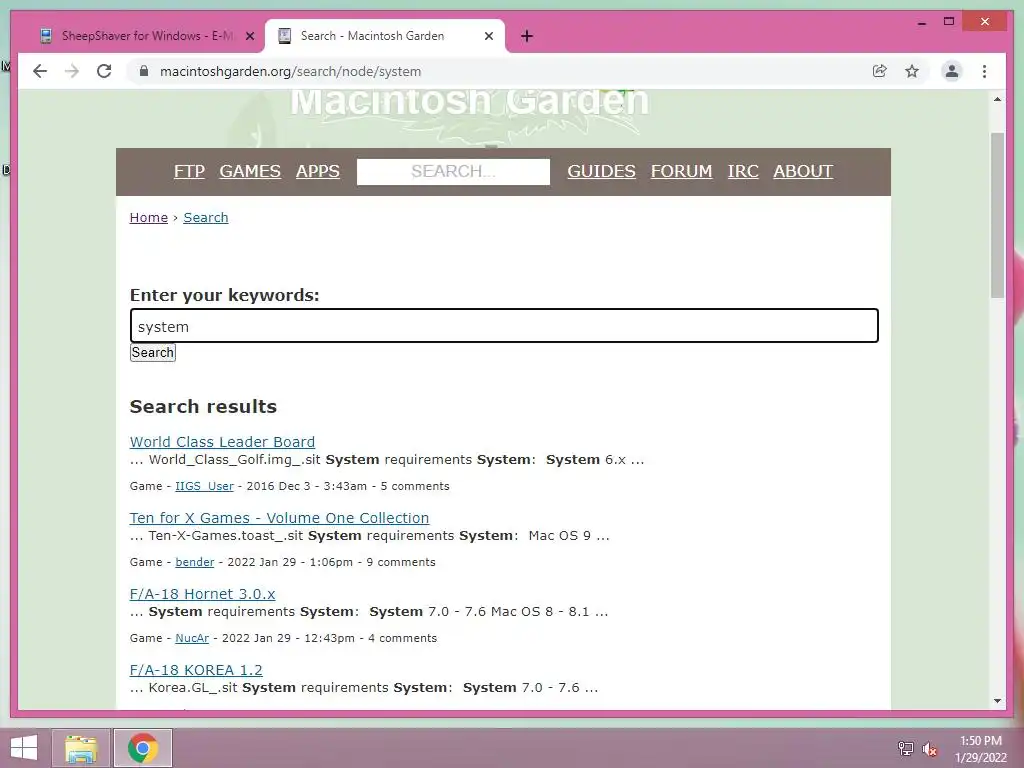Reload the Macintosh Garden page
The image size is (1024, 768).
click(104, 71)
